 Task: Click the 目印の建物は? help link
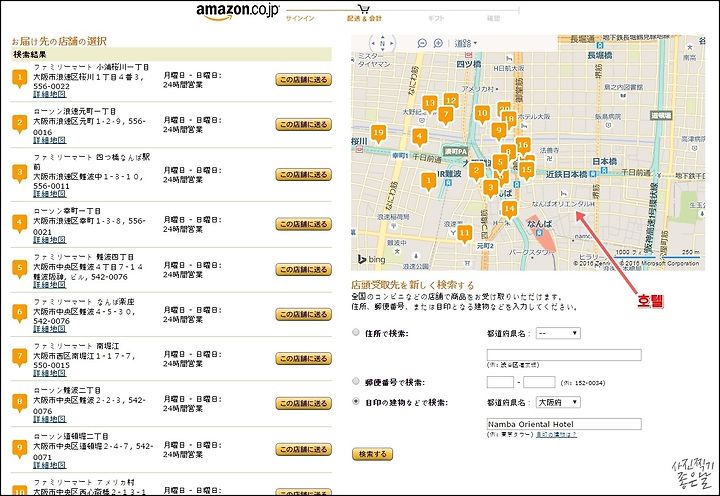tap(556, 434)
